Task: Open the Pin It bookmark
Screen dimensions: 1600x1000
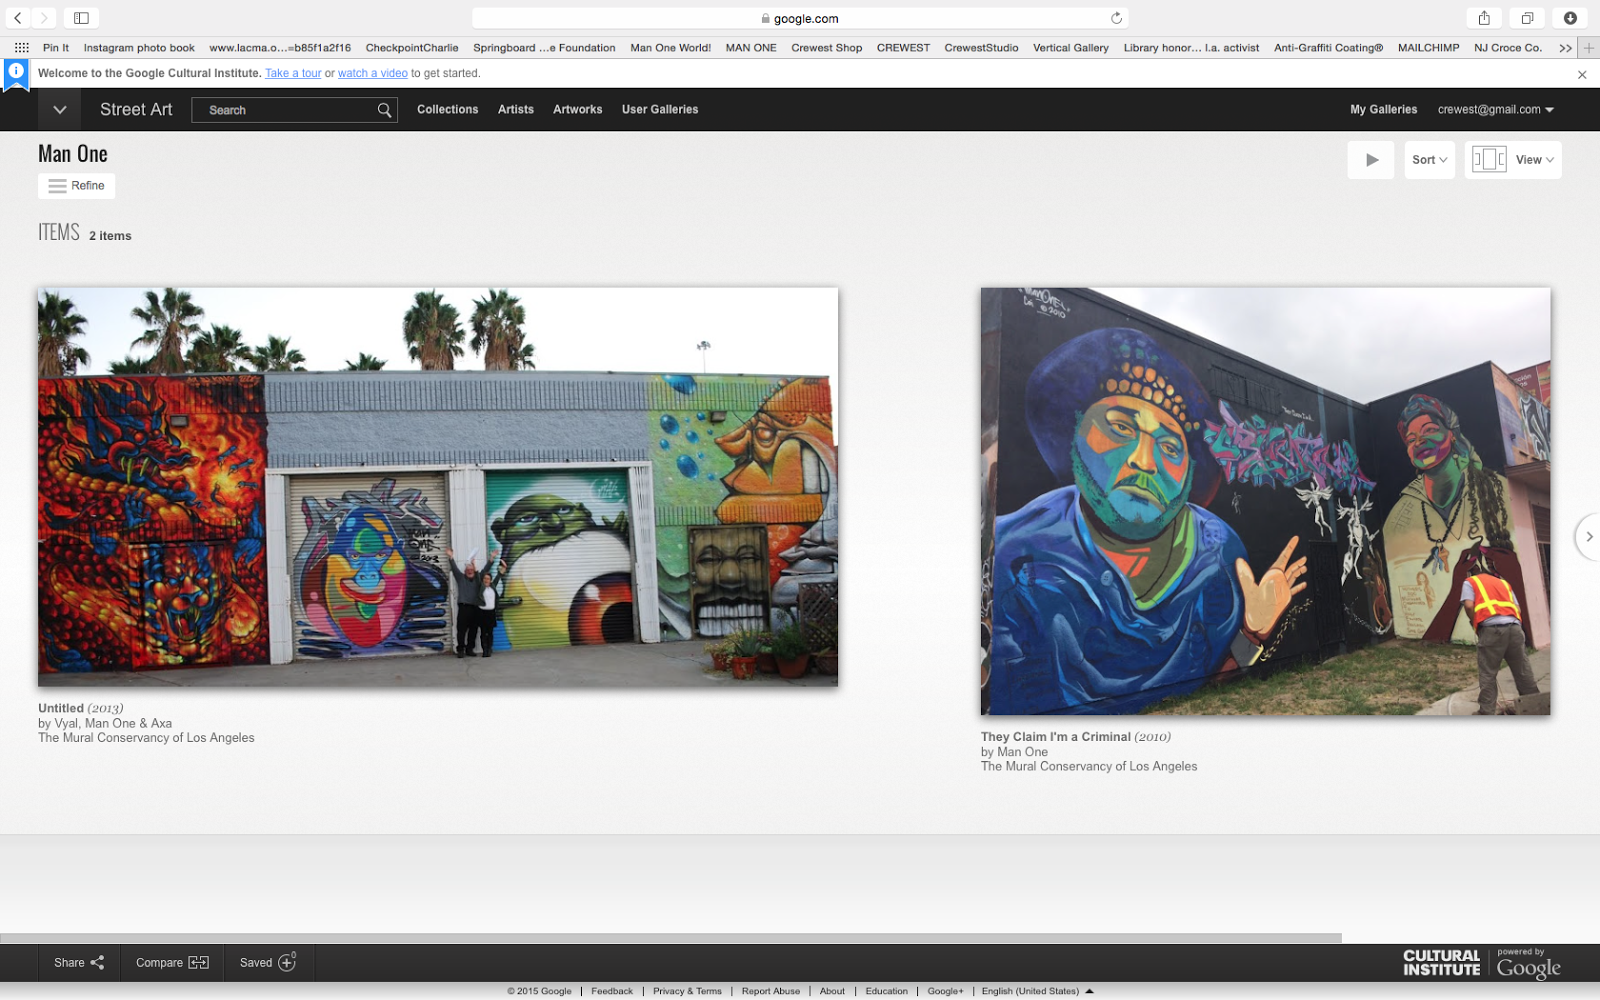Action: point(56,48)
